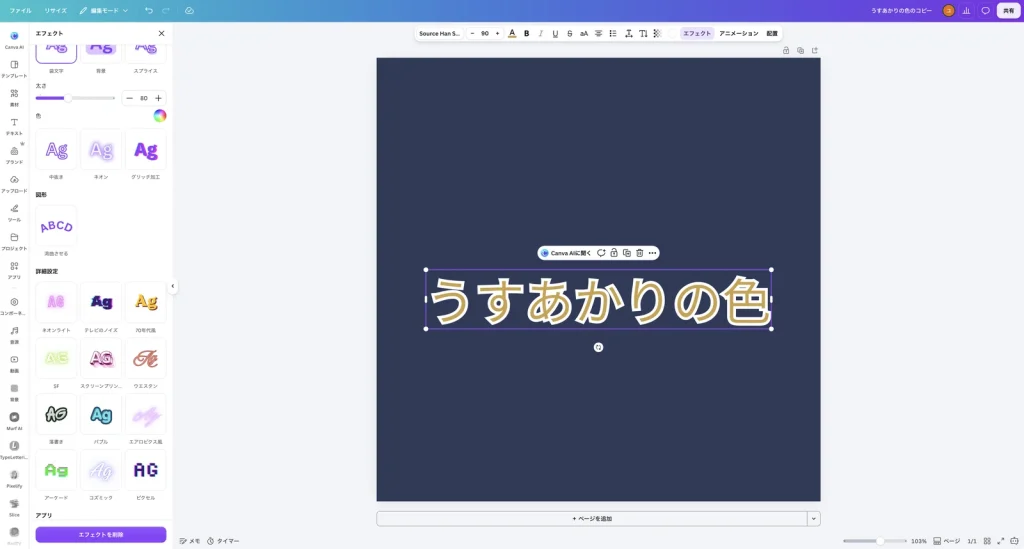Open the ツール (Tools) sidebar panel
The image size is (1024, 549).
[x=14, y=212]
